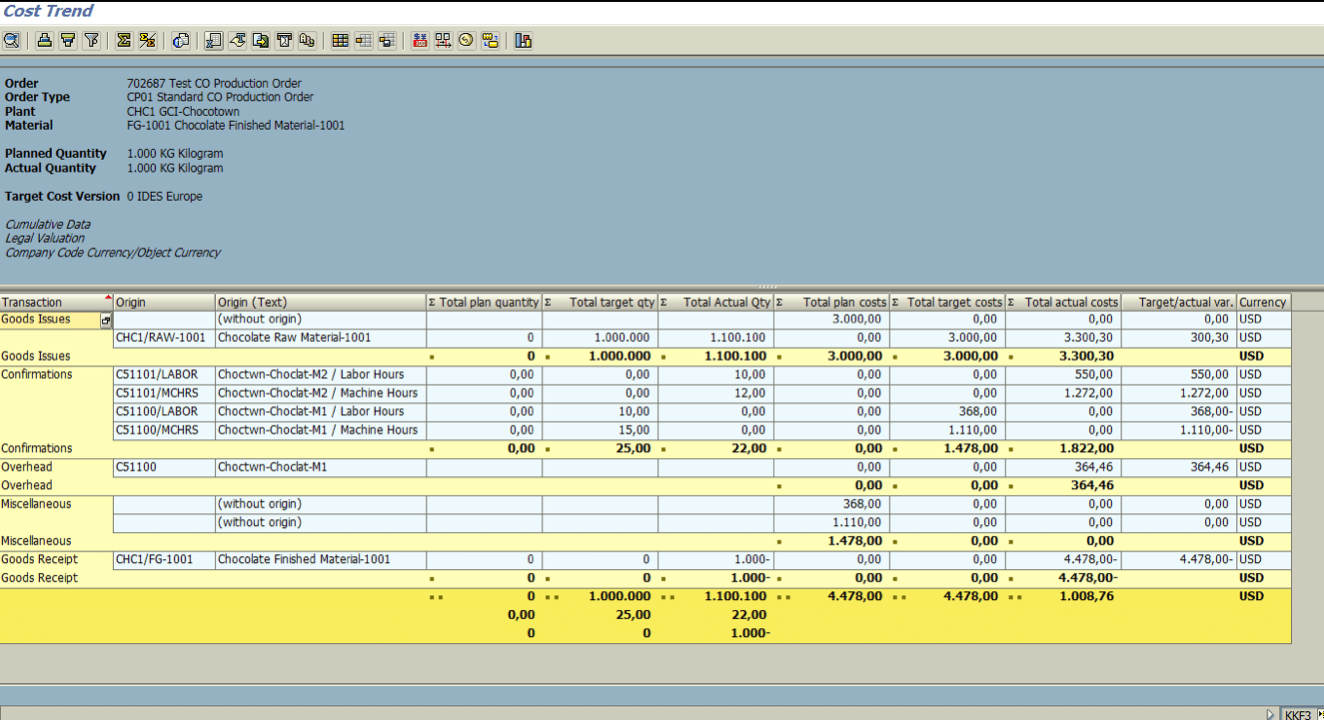Click the order text 702687 Test CO Production Order

[214, 83]
